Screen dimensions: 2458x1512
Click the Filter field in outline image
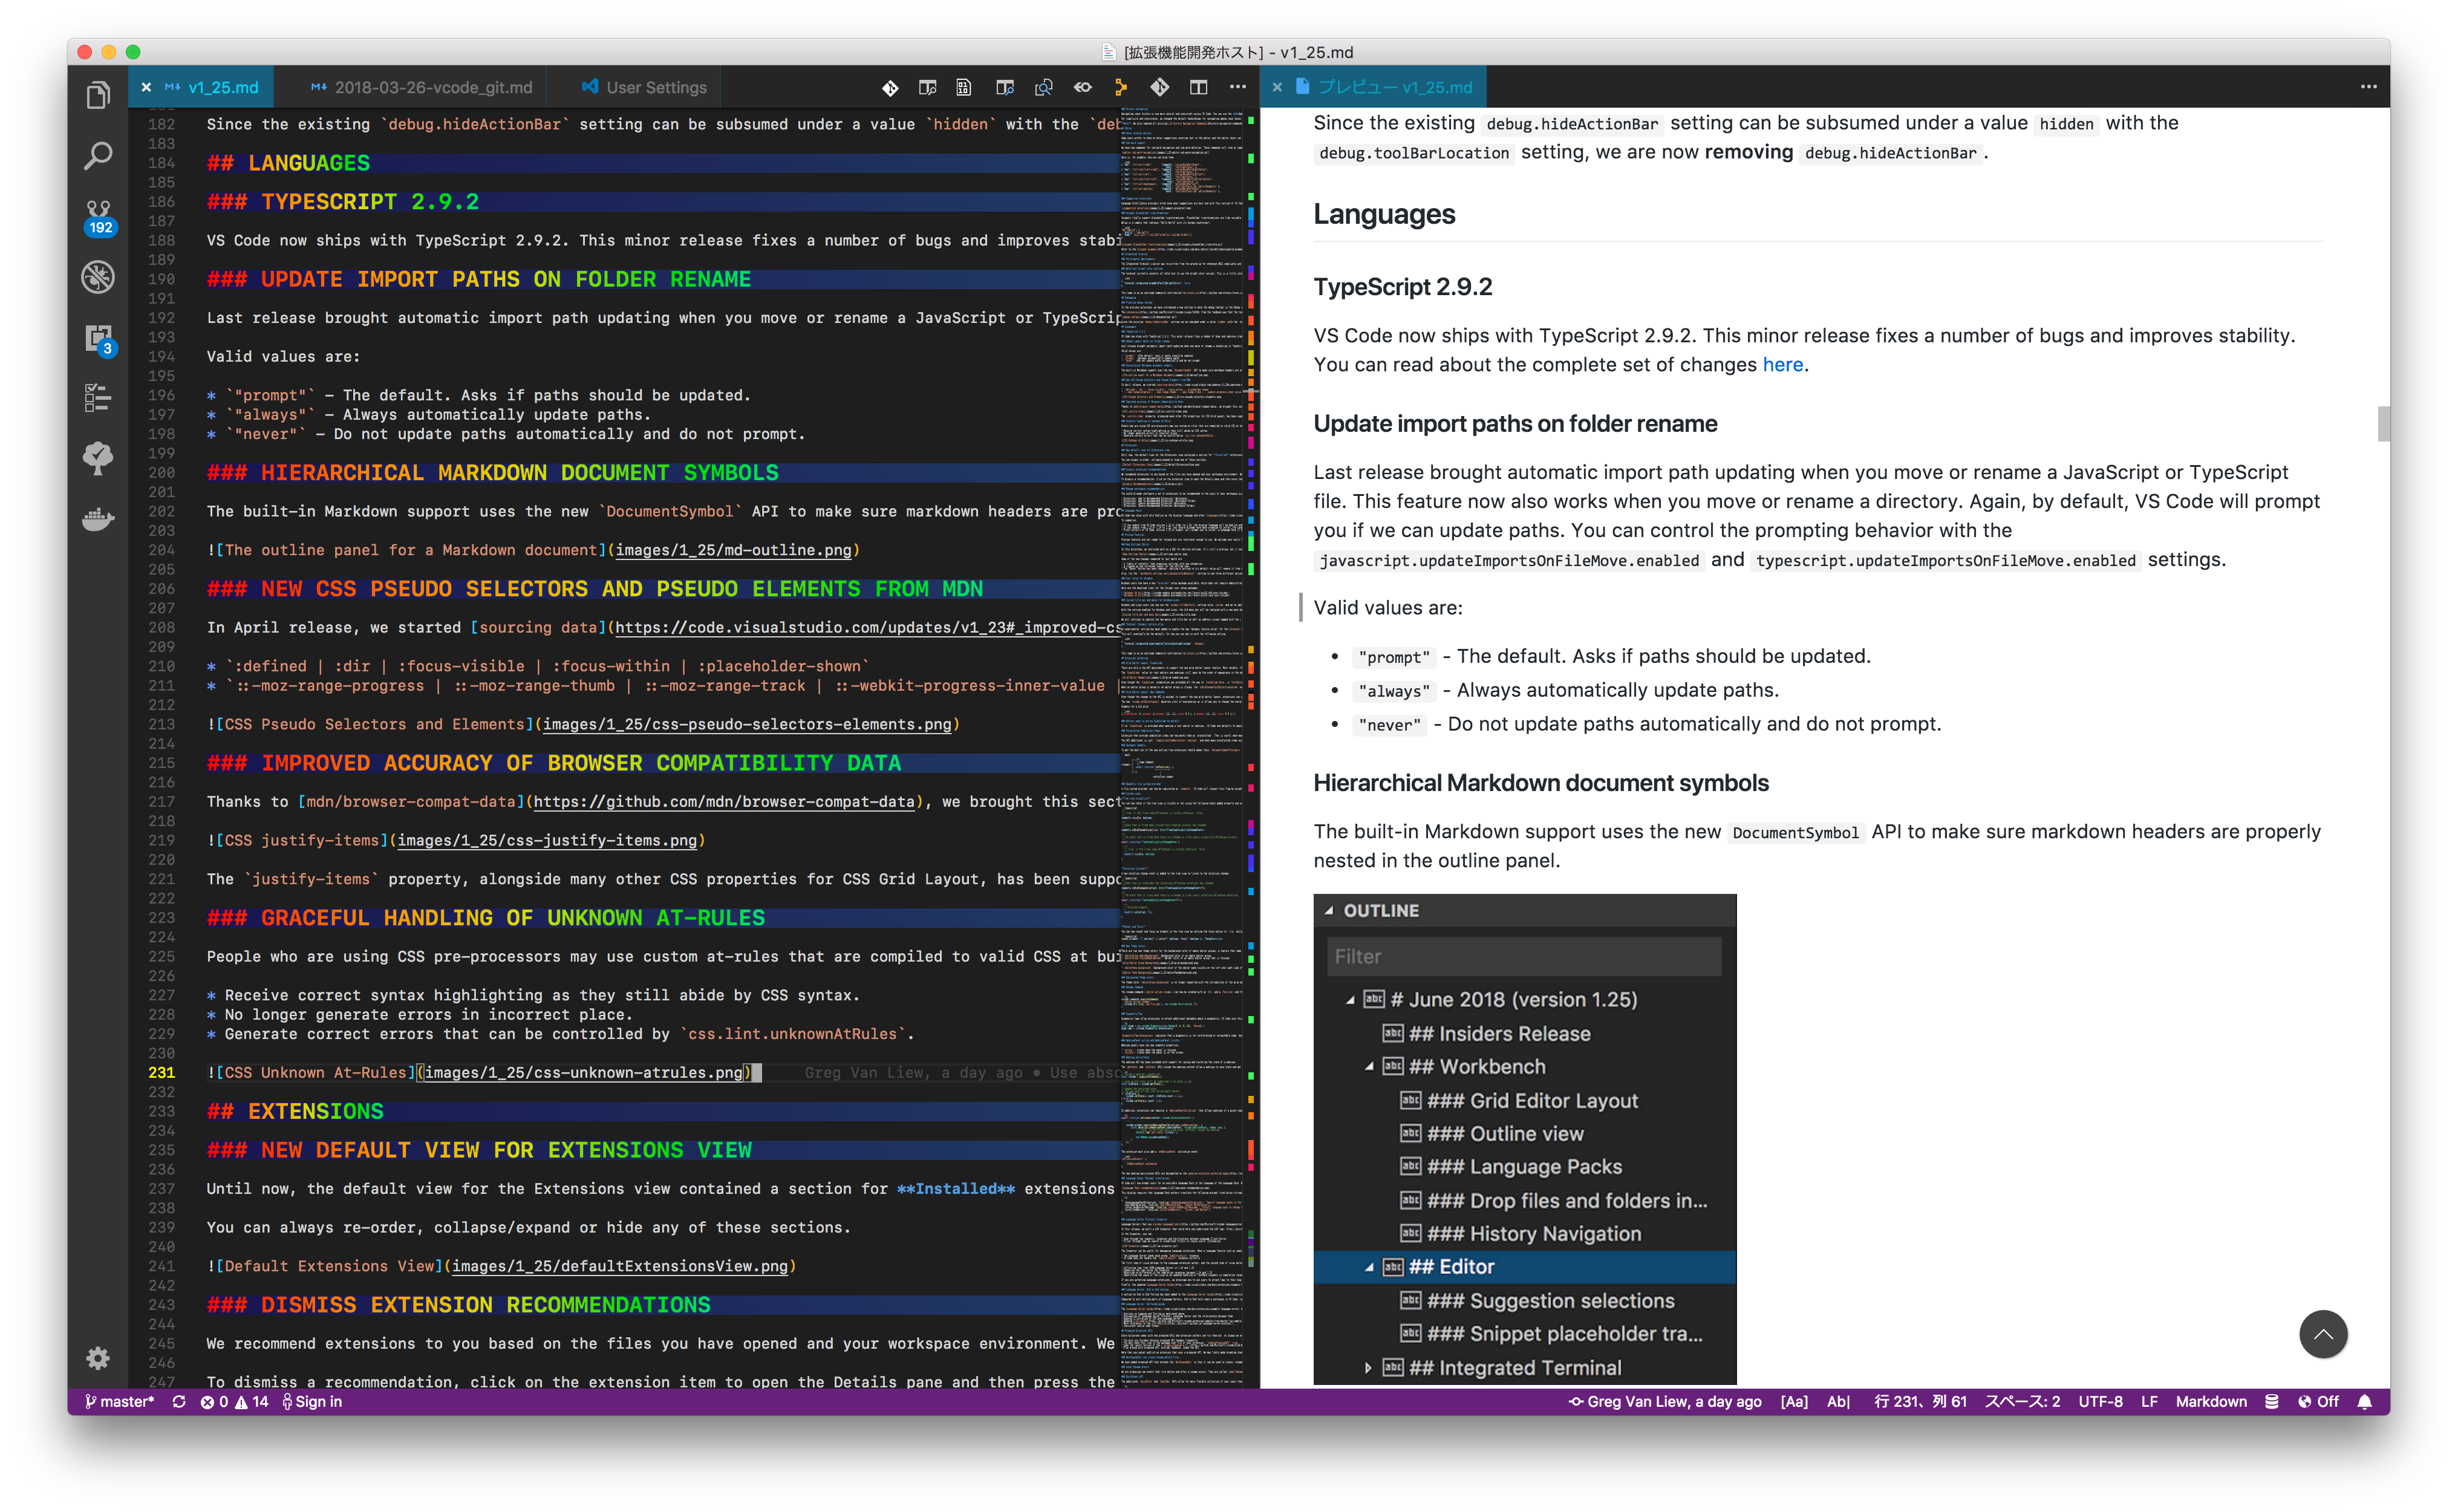(x=1524, y=956)
